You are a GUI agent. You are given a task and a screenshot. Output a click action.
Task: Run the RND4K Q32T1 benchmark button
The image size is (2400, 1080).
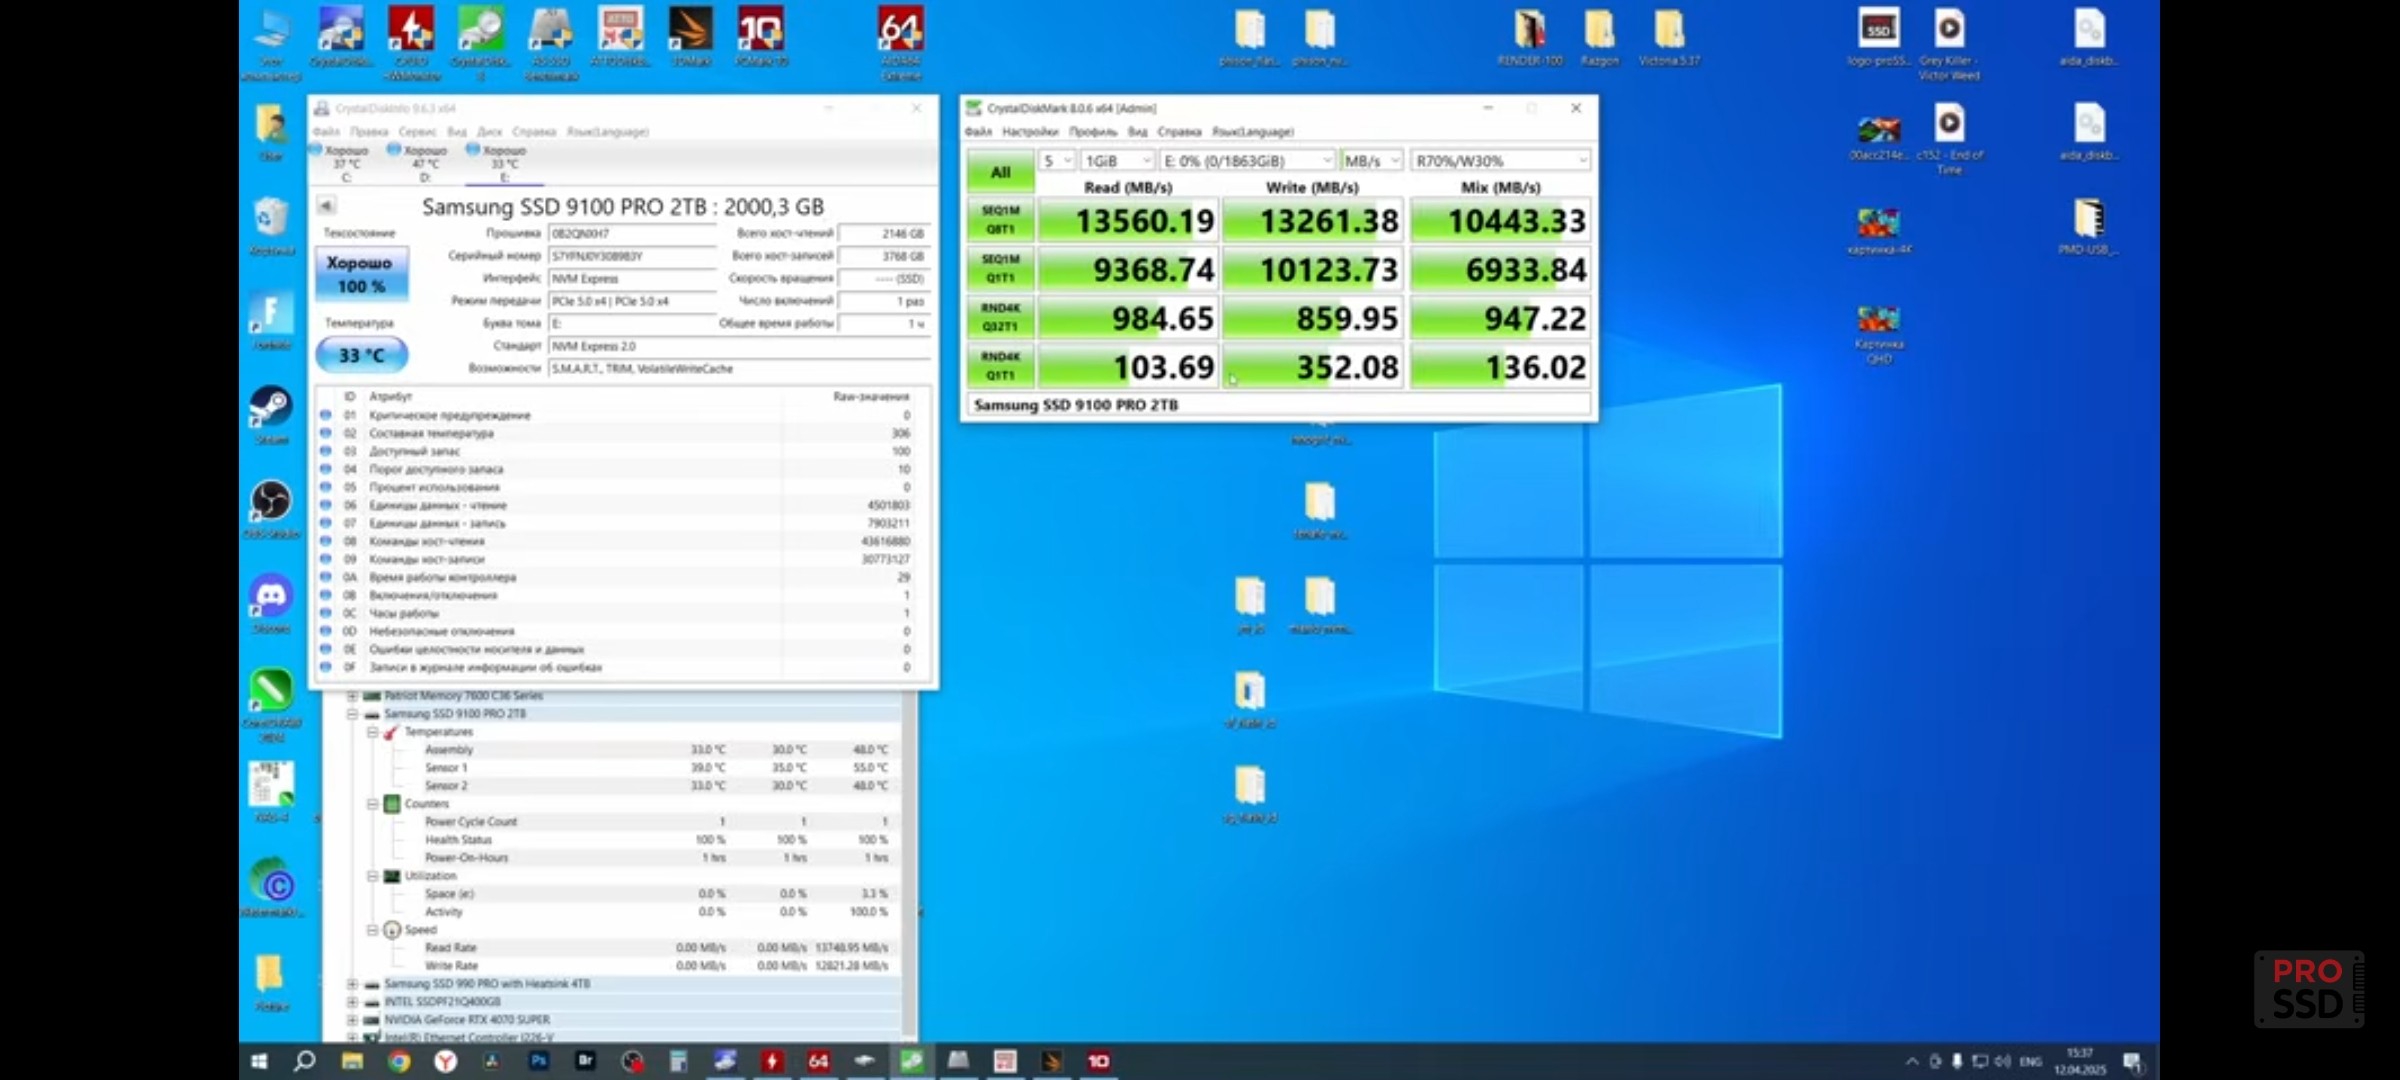[1000, 318]
